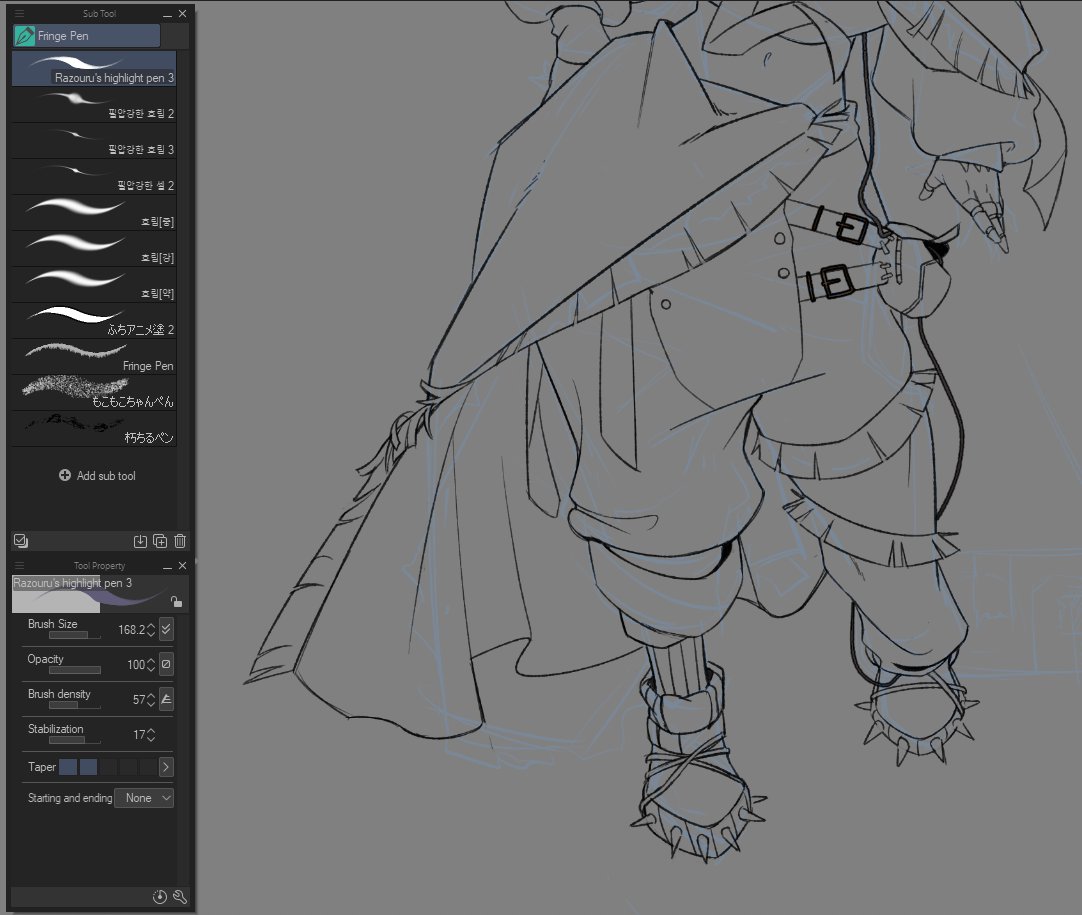Adjust the Brush density slider
This screenshot has height=915, width=1082.
pos(75,705)
